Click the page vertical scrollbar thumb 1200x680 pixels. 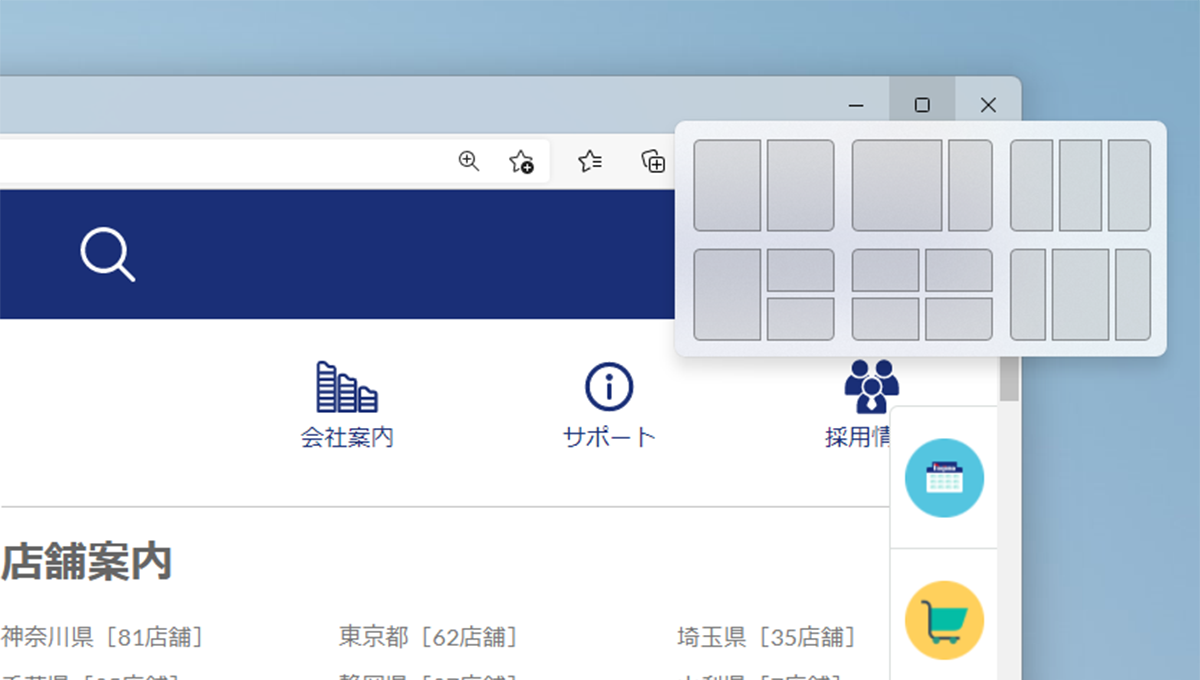pos(1010,378)
